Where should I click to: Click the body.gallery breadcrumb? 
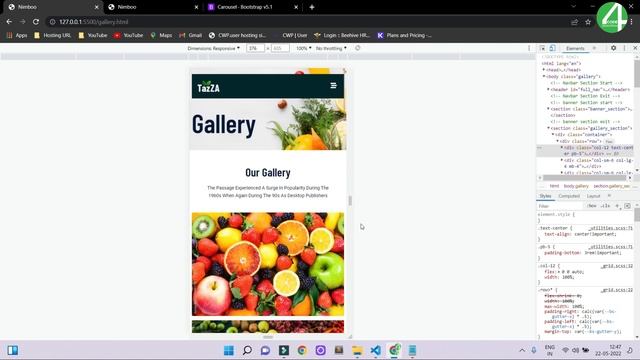(x=576, y=186)
